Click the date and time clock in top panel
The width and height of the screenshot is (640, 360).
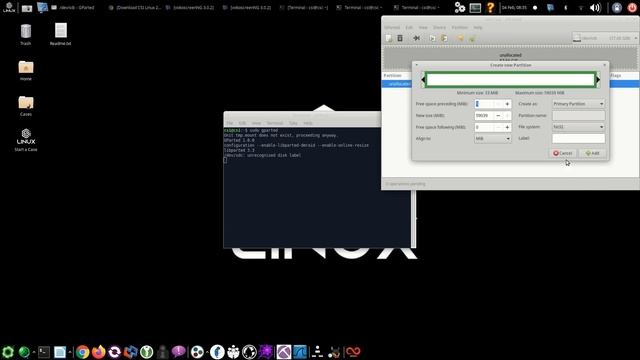[514, 7]
